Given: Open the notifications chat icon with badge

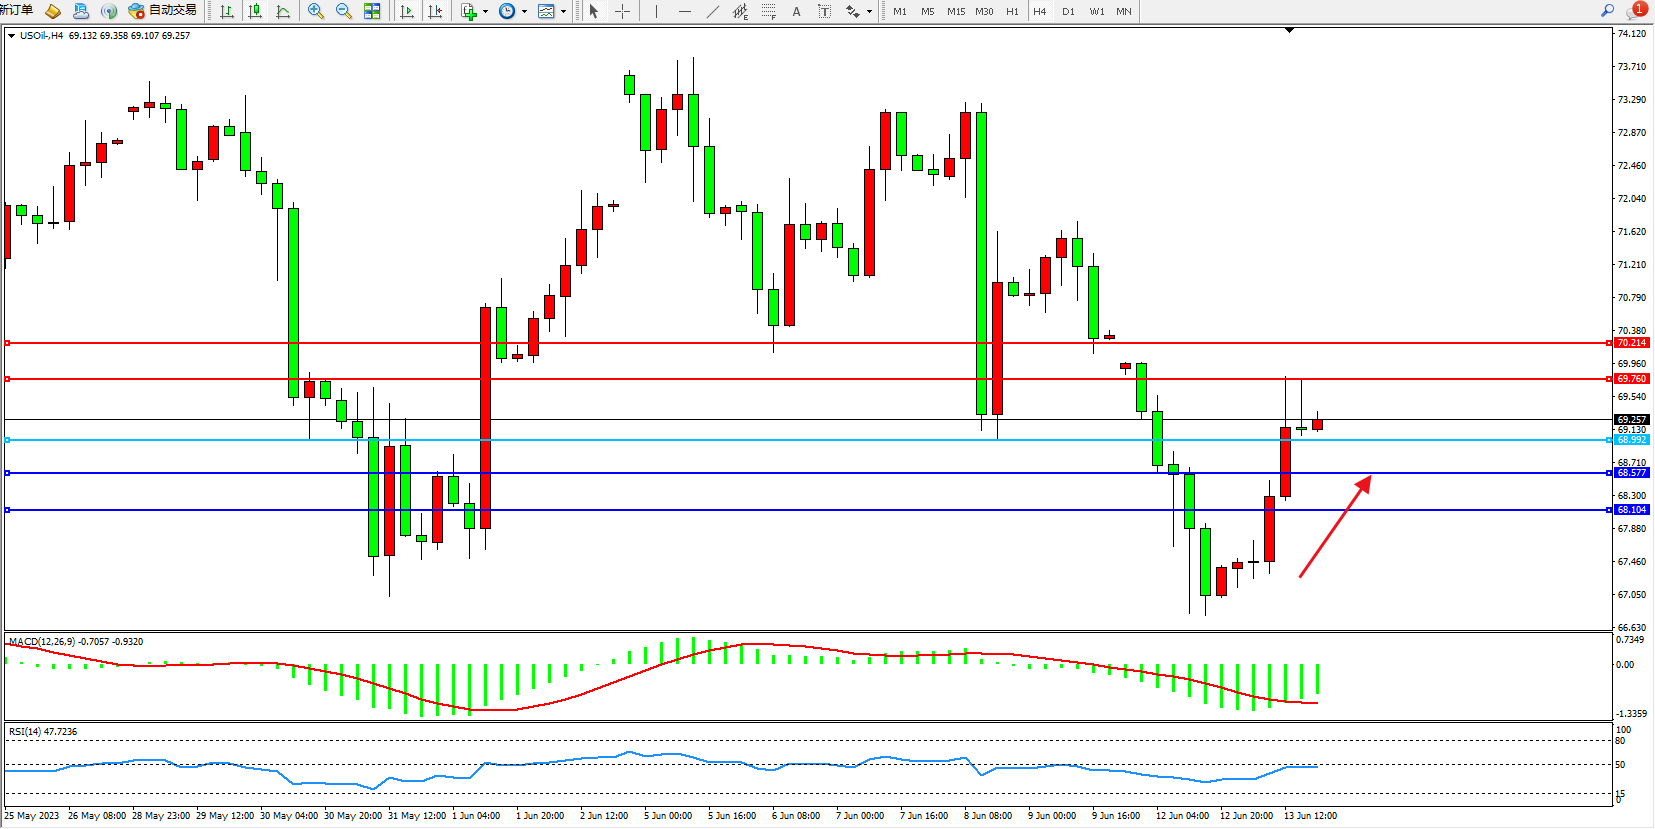Looking at the screenshot, I should point(1635,10).
